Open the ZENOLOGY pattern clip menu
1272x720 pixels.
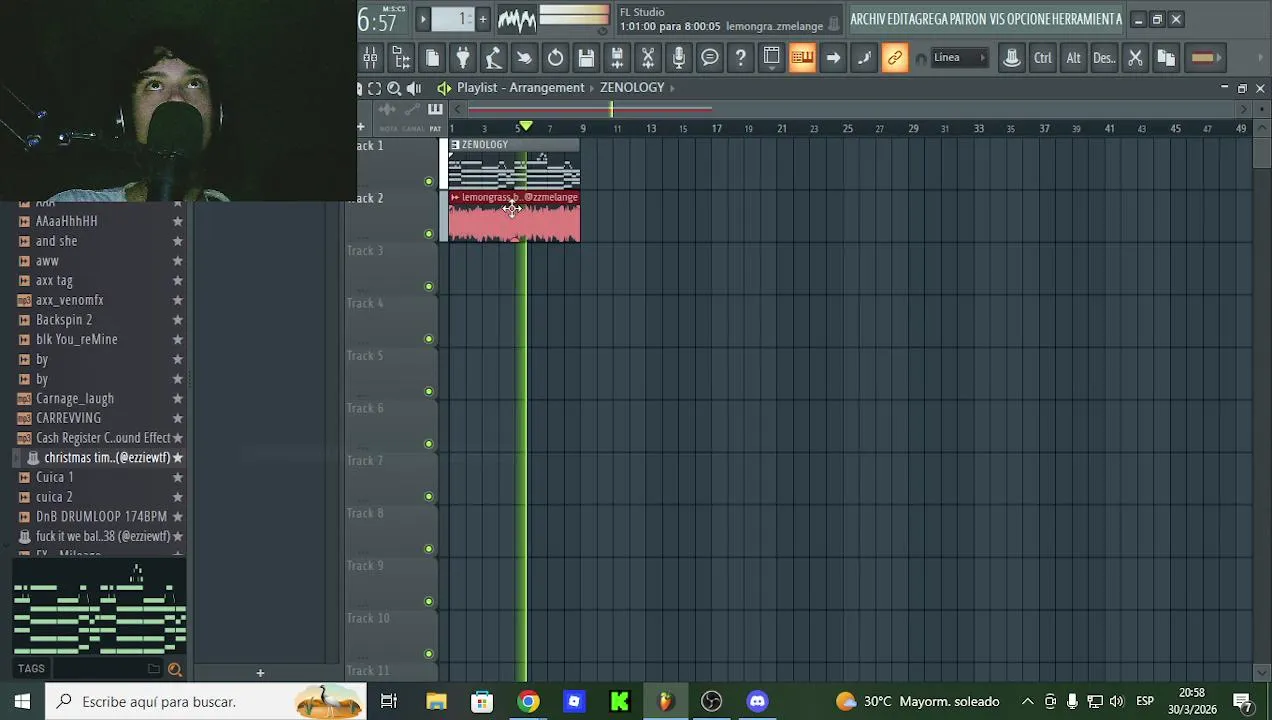[455, 145]
